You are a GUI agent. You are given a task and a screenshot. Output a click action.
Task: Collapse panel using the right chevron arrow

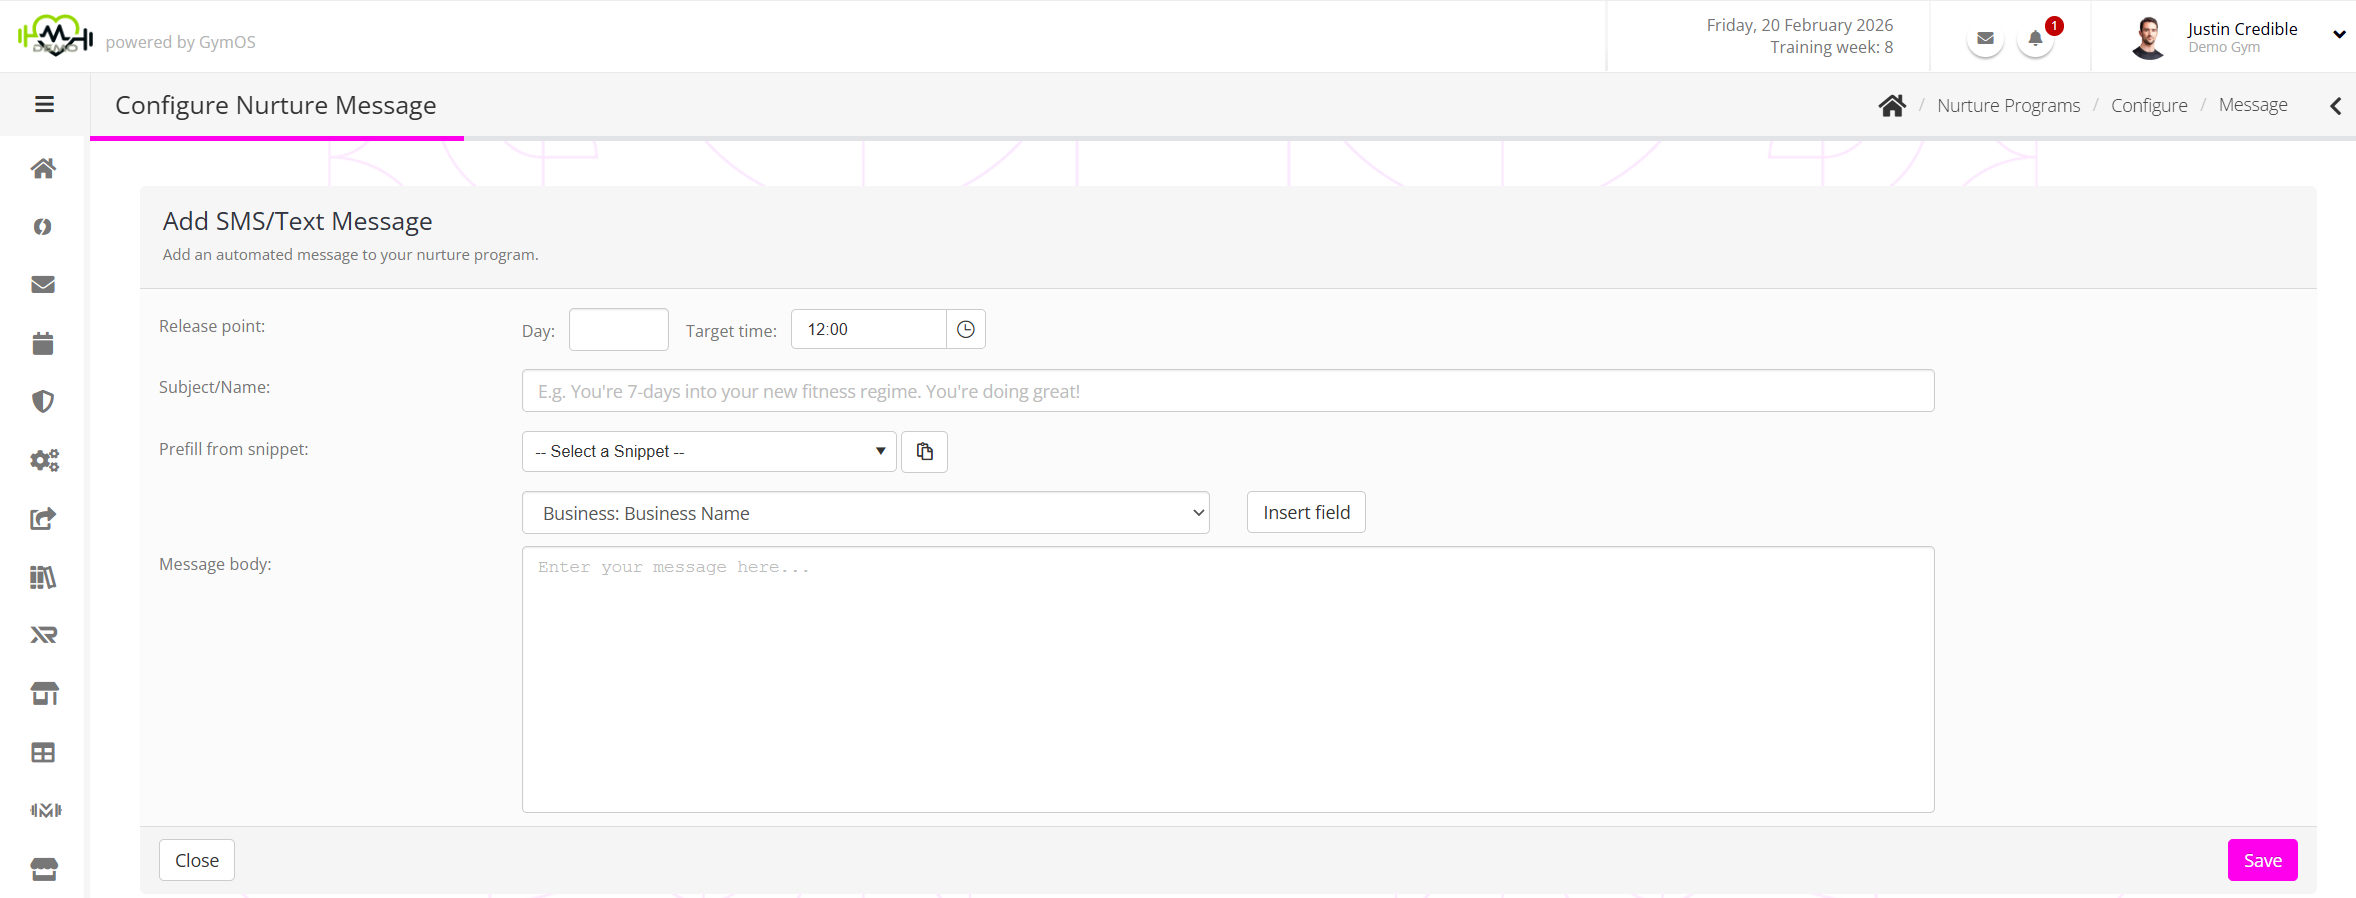point(2335,106)
